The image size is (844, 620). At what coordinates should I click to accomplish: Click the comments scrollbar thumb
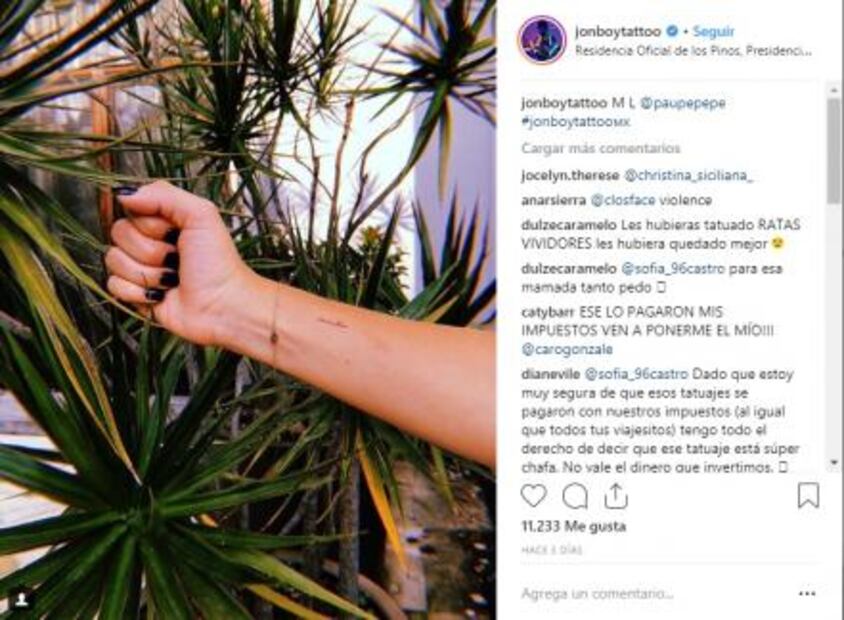(x=835, y=151)
